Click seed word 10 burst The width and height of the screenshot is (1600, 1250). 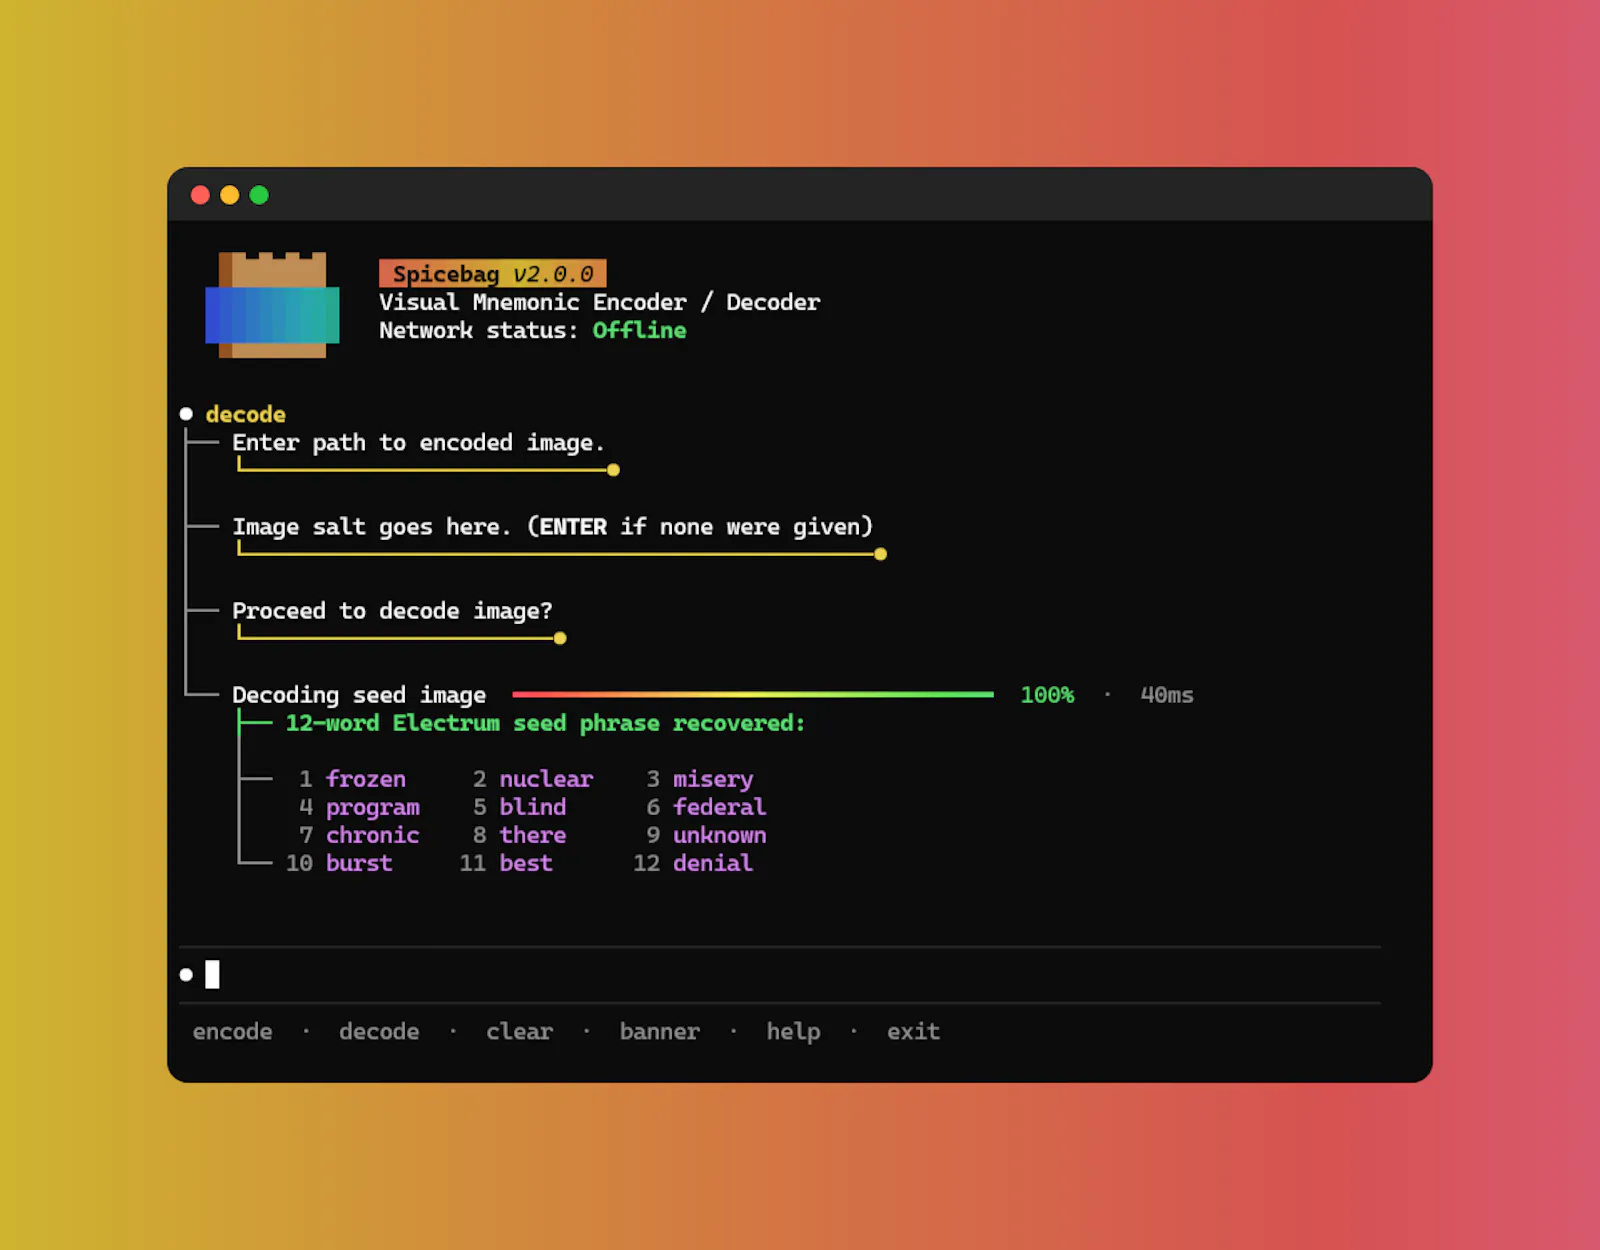(x=359, y=863)
